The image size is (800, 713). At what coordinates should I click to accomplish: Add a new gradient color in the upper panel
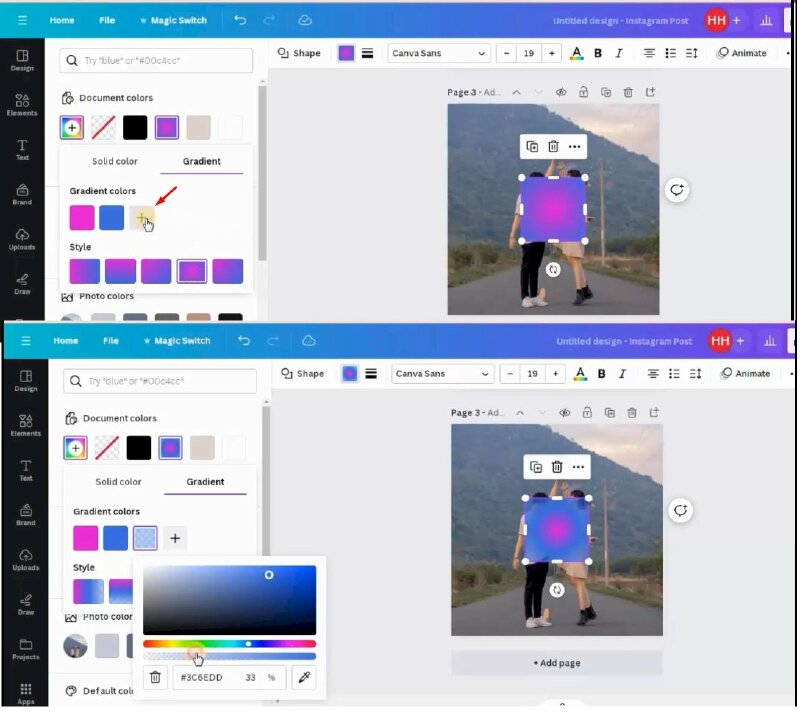pos(142,217)
